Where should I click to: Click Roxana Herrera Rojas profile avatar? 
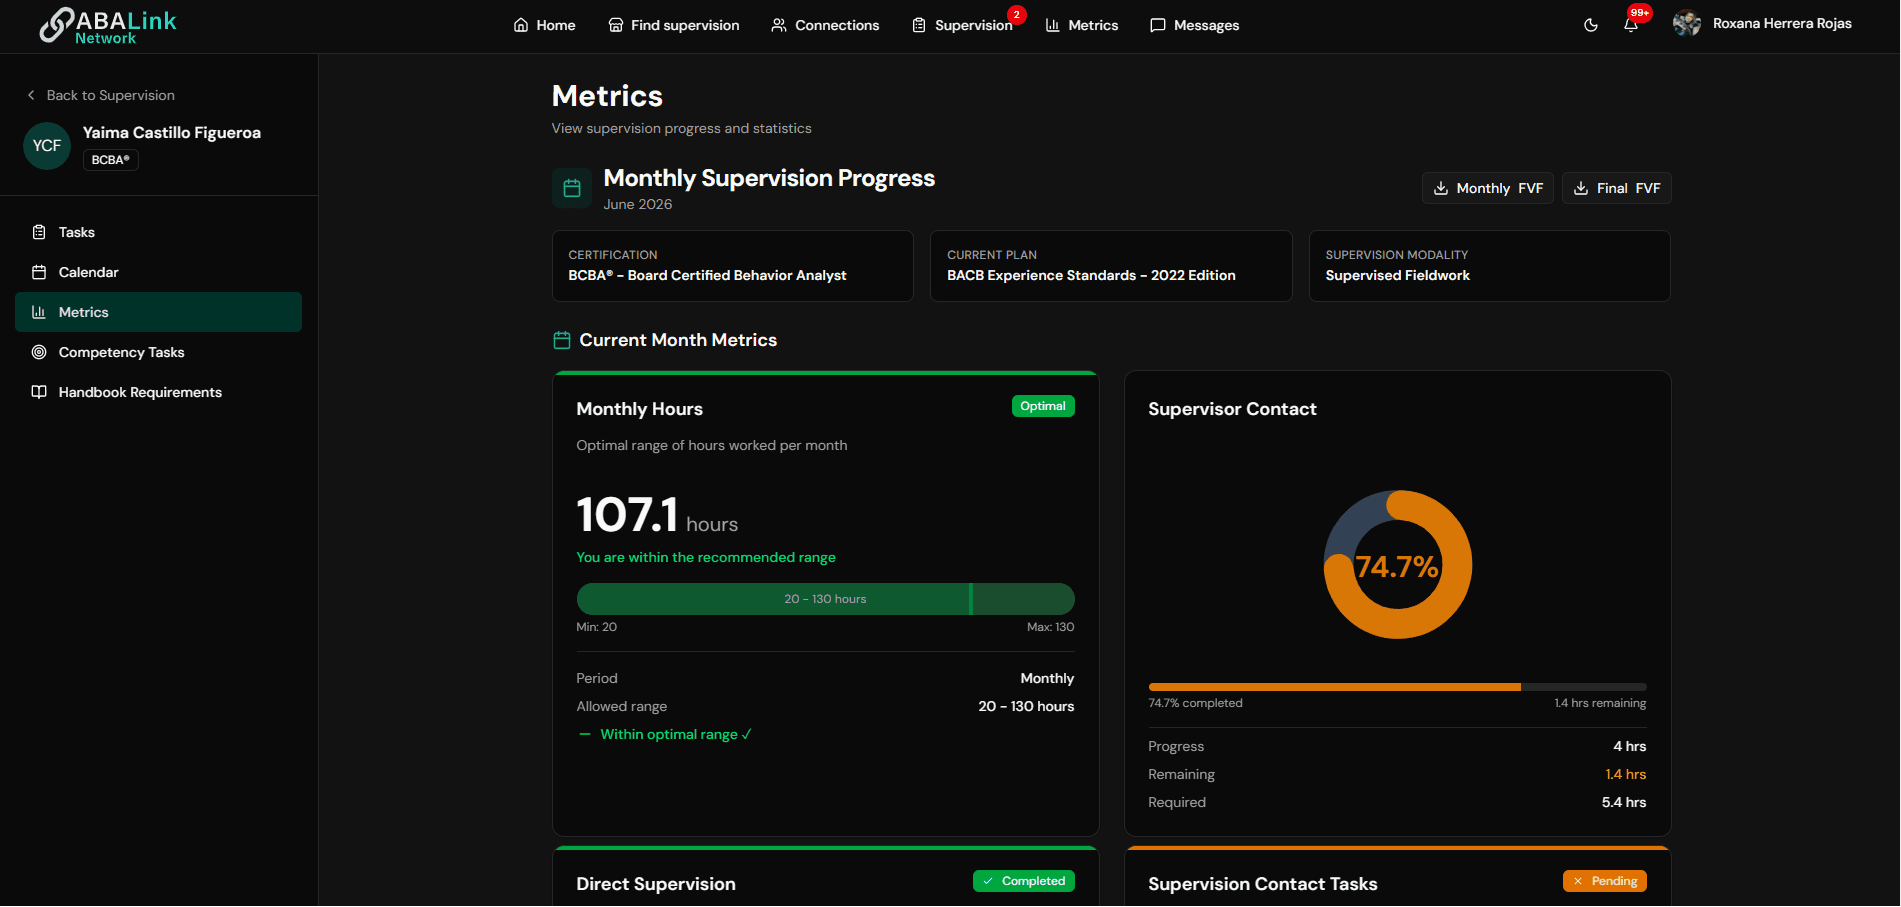[x=1687, y=24]
